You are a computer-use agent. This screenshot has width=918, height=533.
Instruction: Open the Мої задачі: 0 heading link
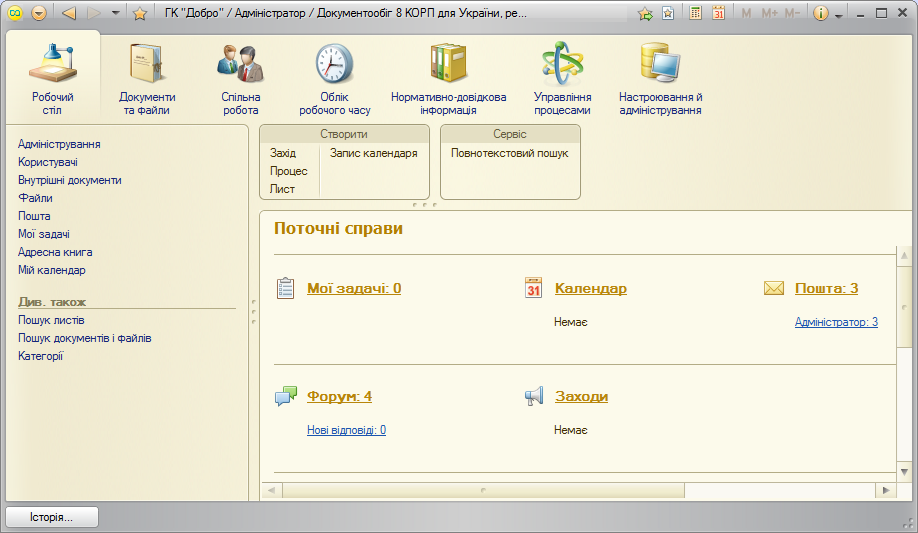354,288
